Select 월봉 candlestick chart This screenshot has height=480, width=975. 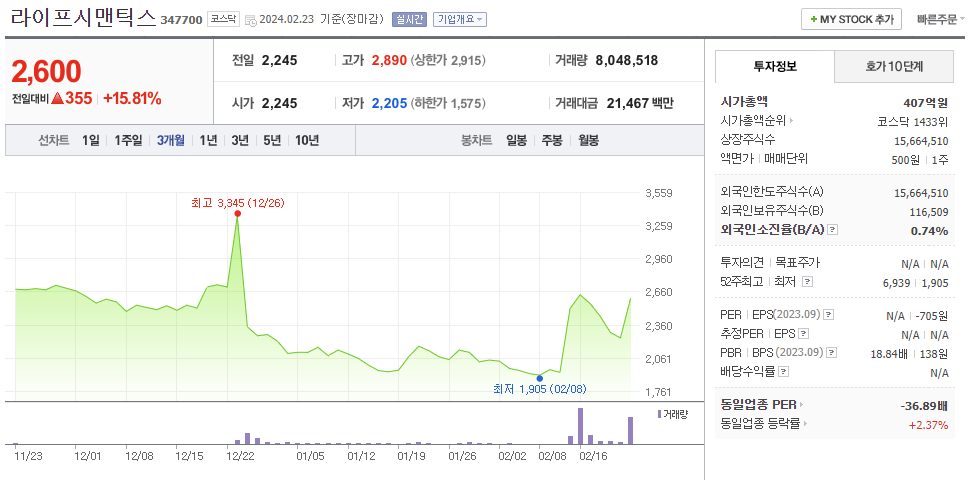coord(588,141)
